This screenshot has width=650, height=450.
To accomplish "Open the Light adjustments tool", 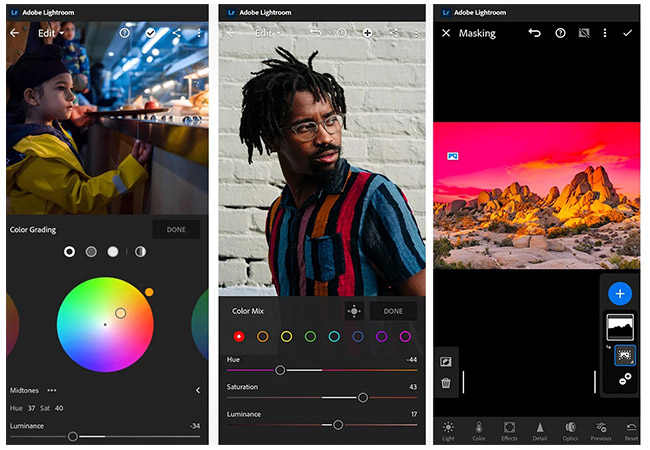I will click(447, 430).
